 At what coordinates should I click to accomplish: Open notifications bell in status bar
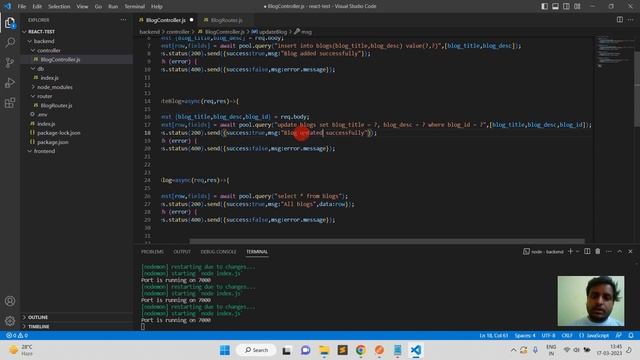pyautogui.click(x=631, y=335)
